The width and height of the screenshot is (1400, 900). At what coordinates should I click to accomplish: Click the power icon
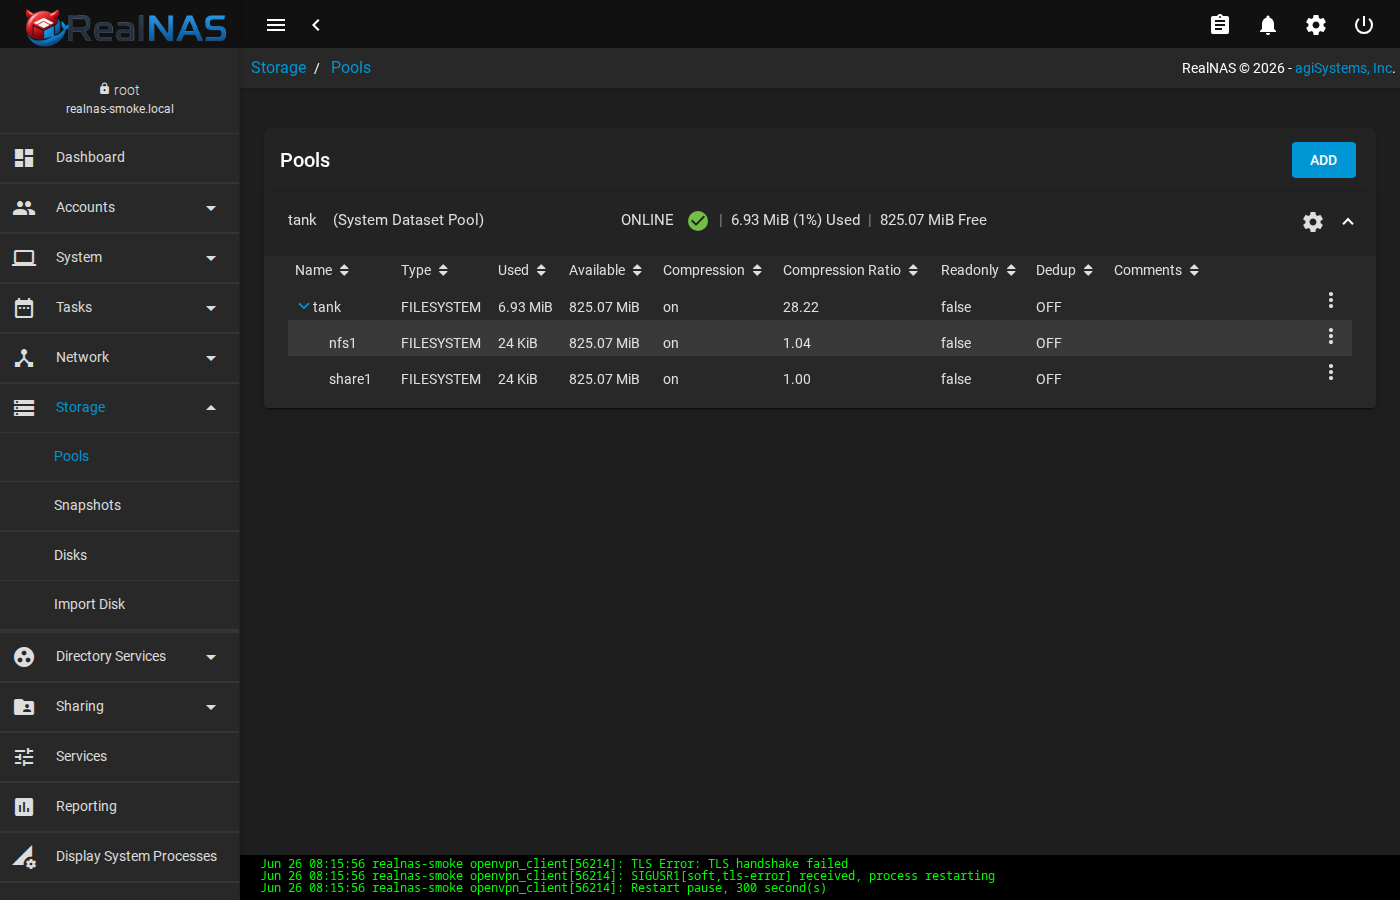[1364, 25]
